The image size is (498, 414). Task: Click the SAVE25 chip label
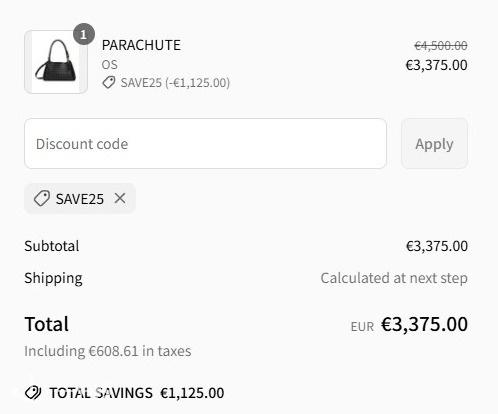(80, 199)
